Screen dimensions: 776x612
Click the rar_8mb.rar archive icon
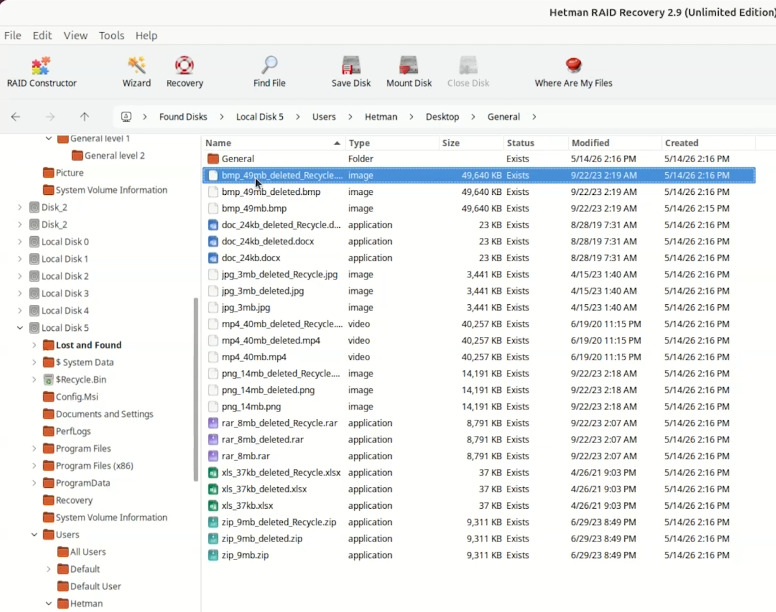(213, 456)
